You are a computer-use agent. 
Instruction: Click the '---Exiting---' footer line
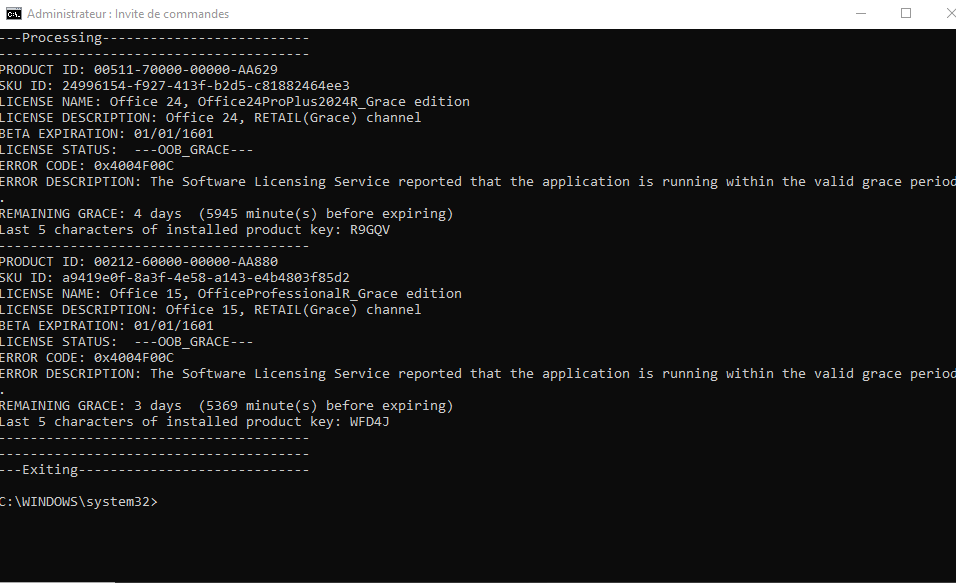click(x=154, y=470)
